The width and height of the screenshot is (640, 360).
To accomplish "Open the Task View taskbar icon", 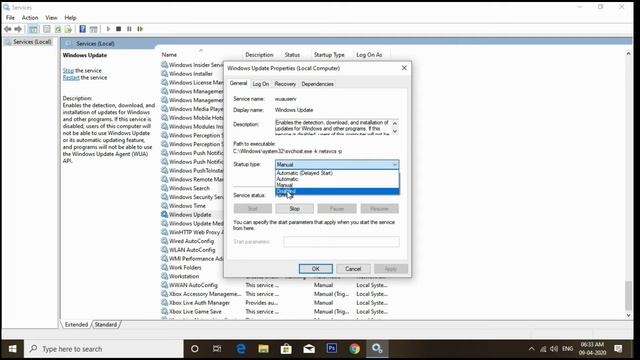I will click(217, 349).
